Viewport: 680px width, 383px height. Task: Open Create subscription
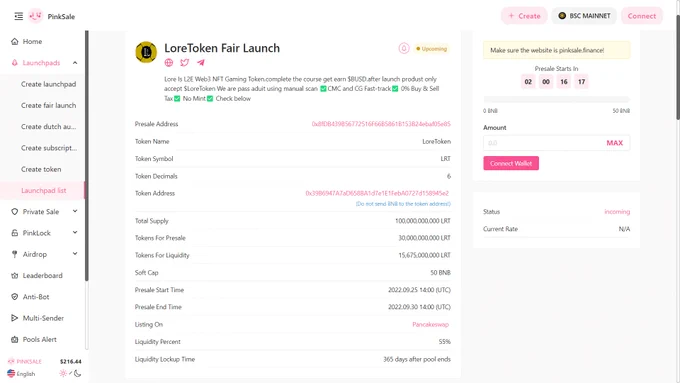[49, 148]
